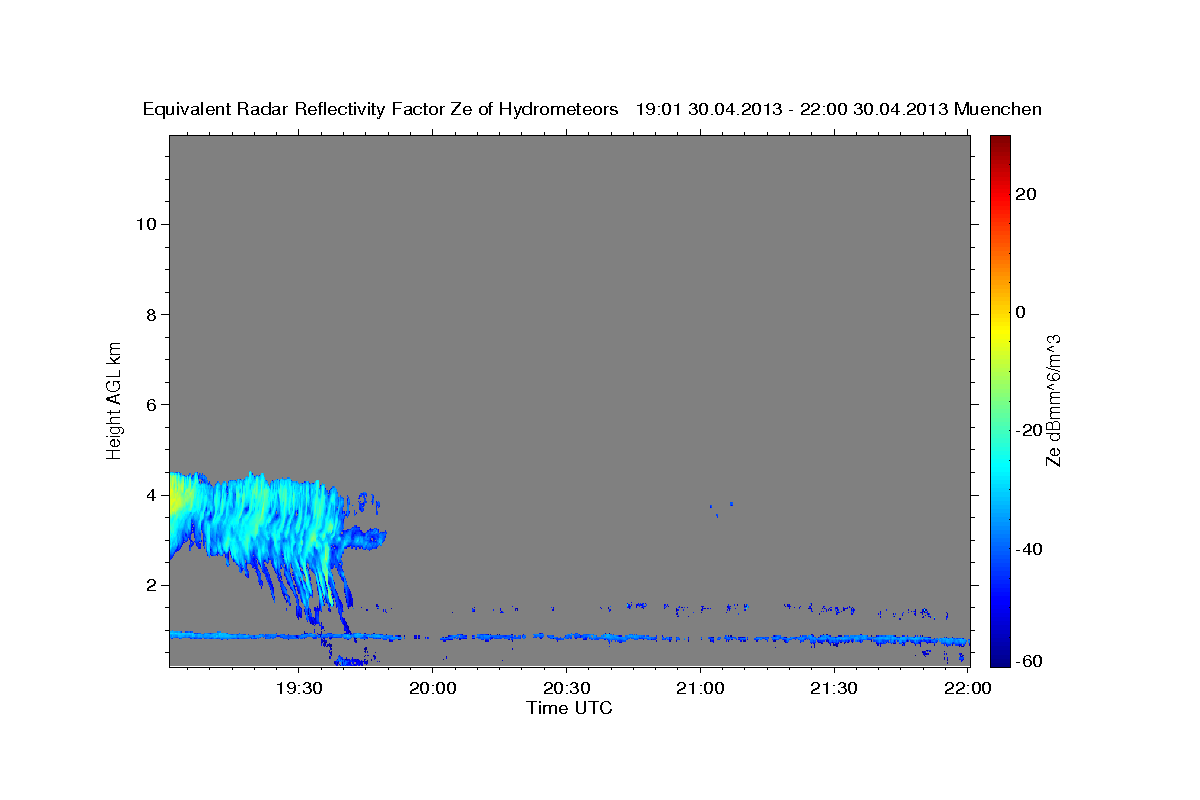Click the height tick label 4
Screen dimensions: 1200x800
[152, 495]
